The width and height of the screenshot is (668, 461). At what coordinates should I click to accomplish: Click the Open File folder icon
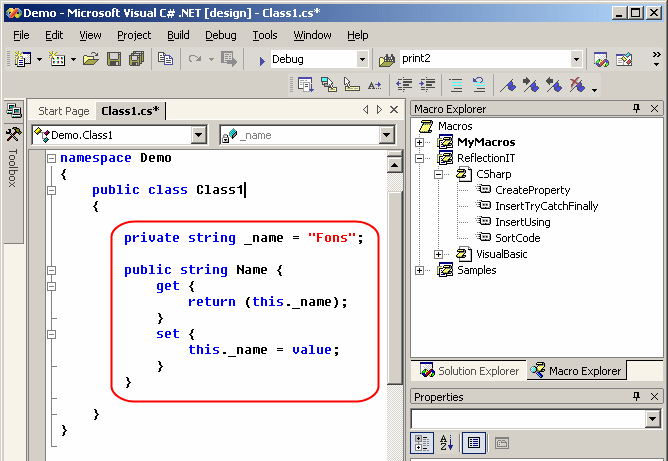coord(90,59)
